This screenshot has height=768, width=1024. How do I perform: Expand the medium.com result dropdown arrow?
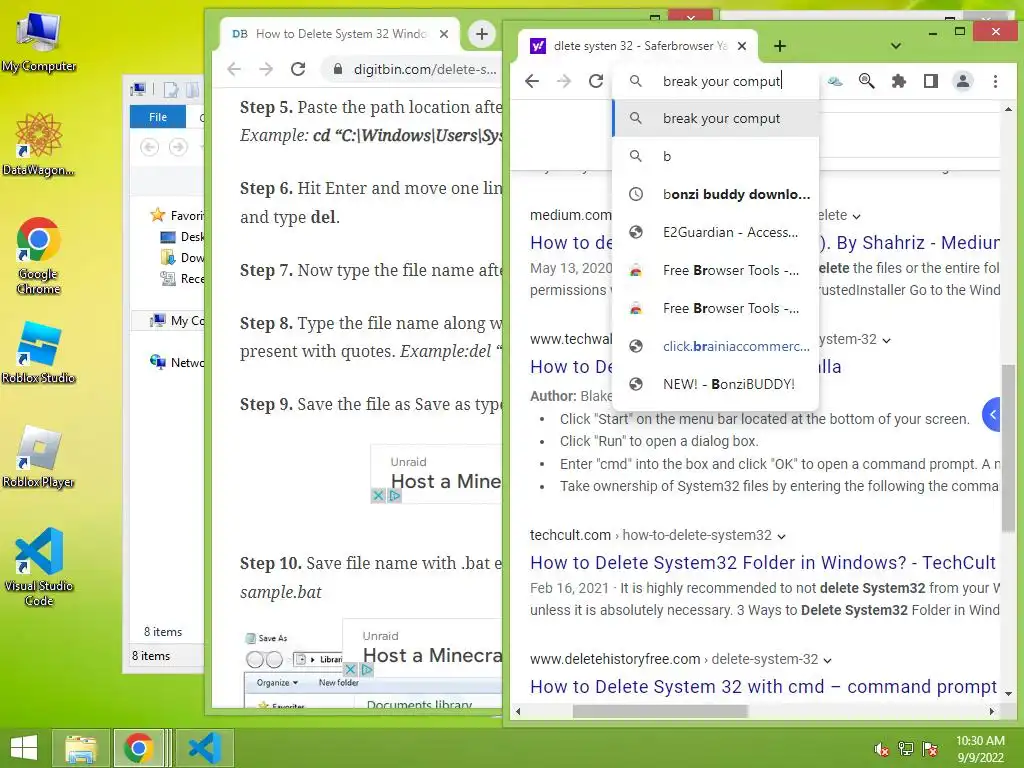coord(857,216)
